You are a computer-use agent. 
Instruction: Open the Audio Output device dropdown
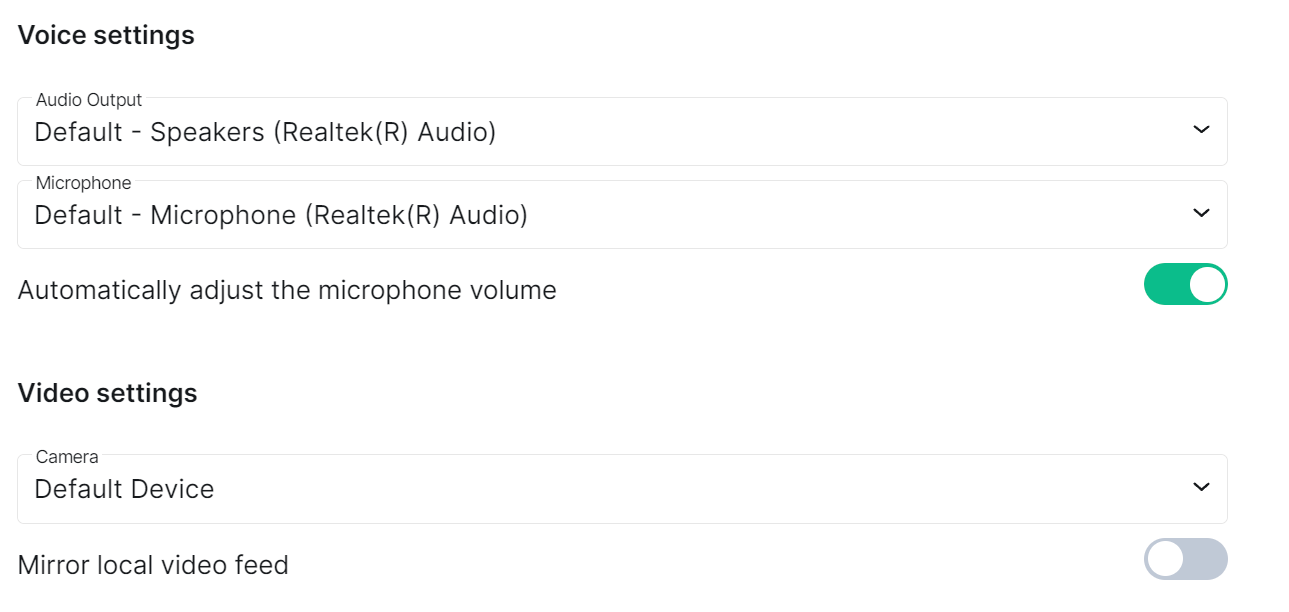(x=622, y=131)
